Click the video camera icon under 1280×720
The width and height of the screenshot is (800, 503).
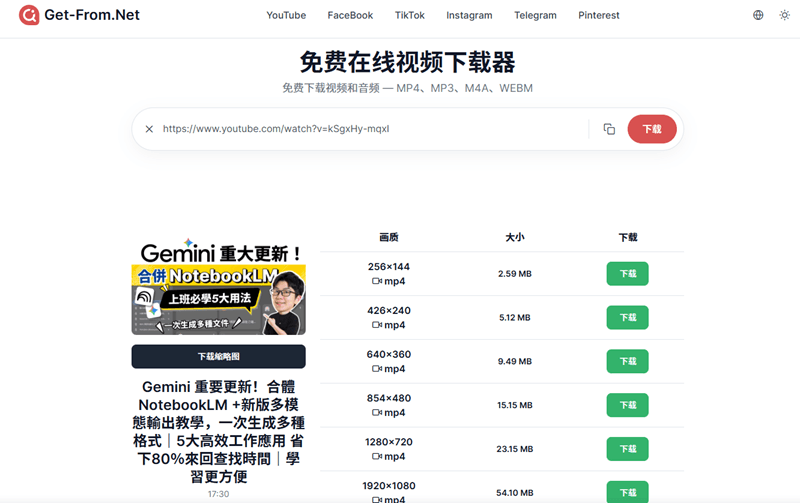click(377, 457)
